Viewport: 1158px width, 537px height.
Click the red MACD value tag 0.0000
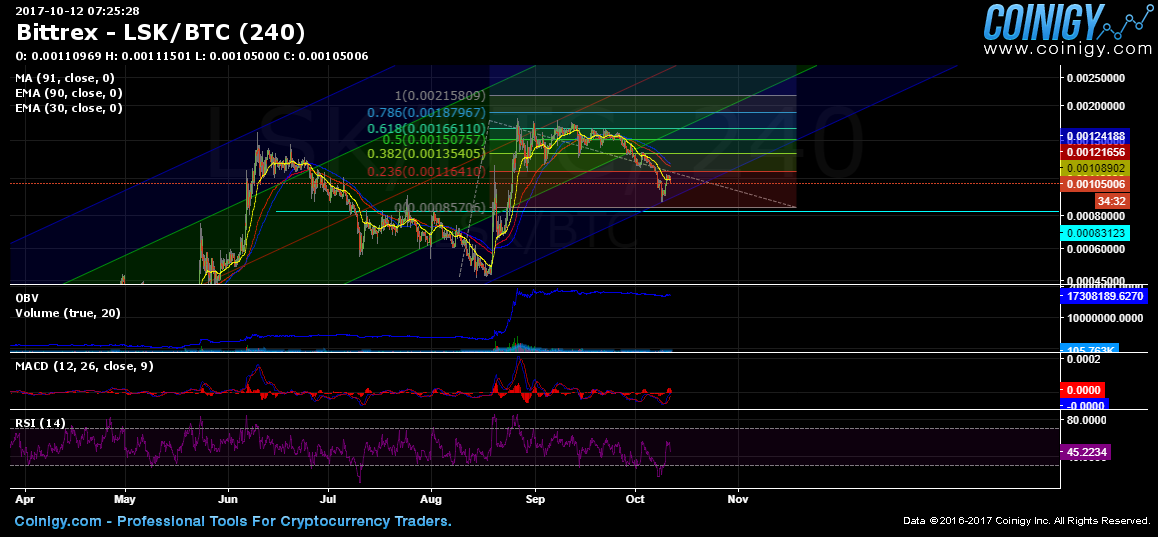[1083, 390]
